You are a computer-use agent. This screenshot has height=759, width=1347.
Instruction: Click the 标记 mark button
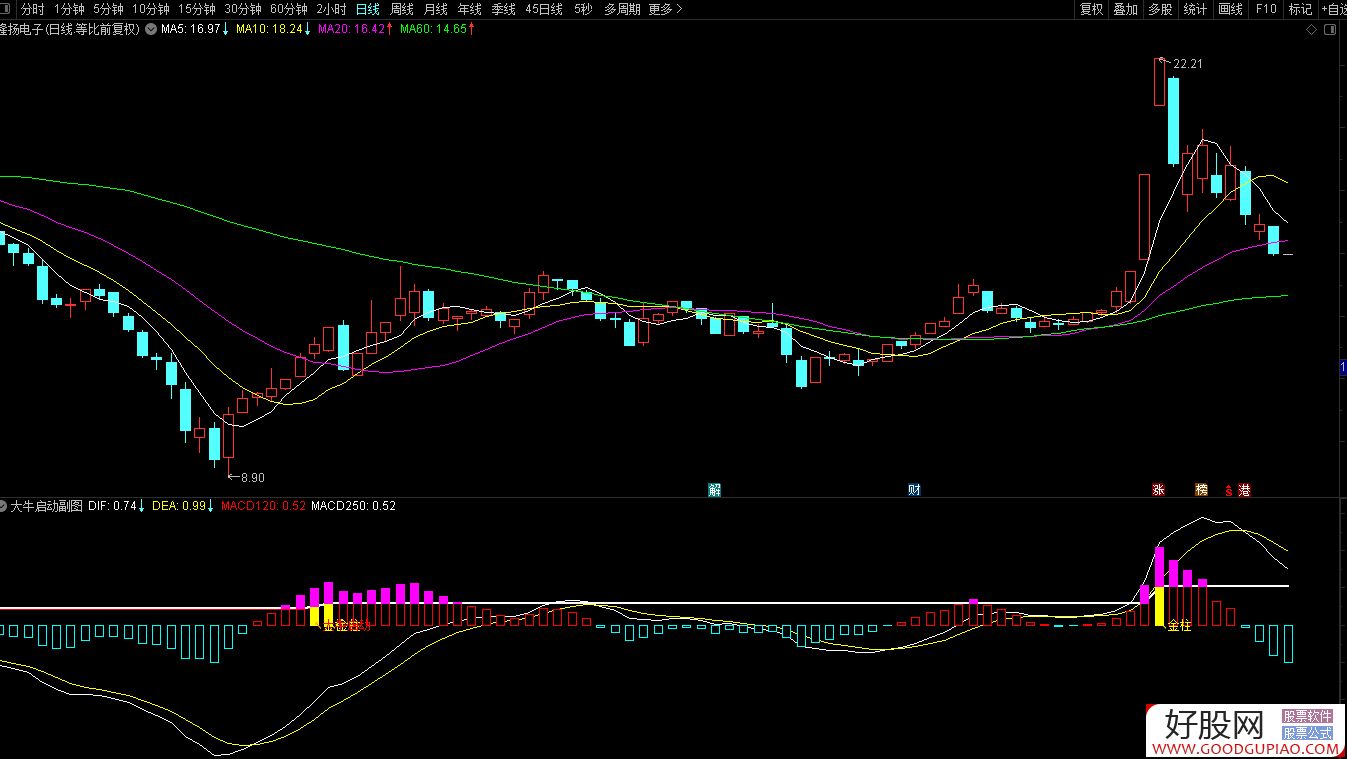click(x=1300, y=9)
